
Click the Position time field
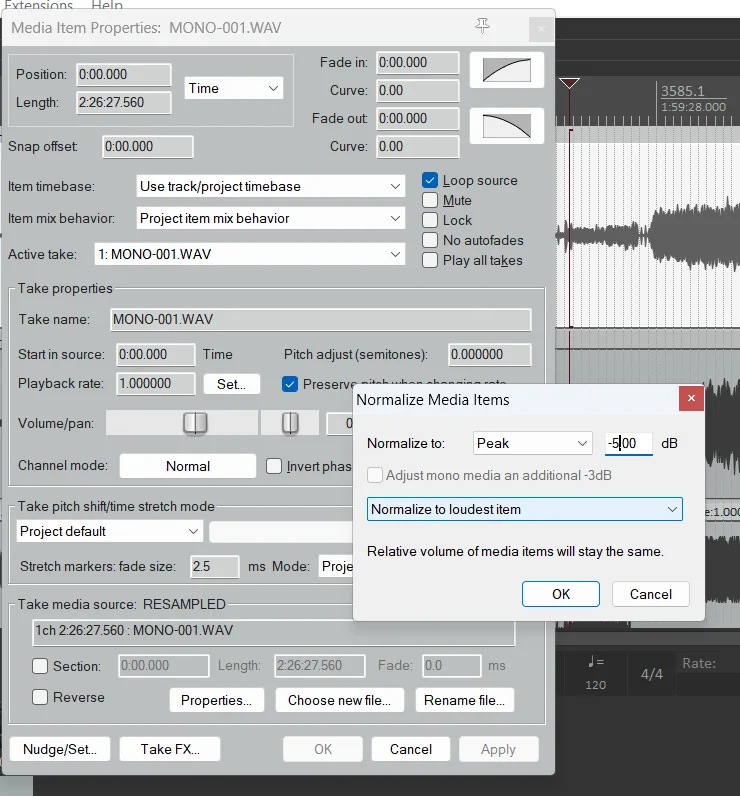click(124, 75)
